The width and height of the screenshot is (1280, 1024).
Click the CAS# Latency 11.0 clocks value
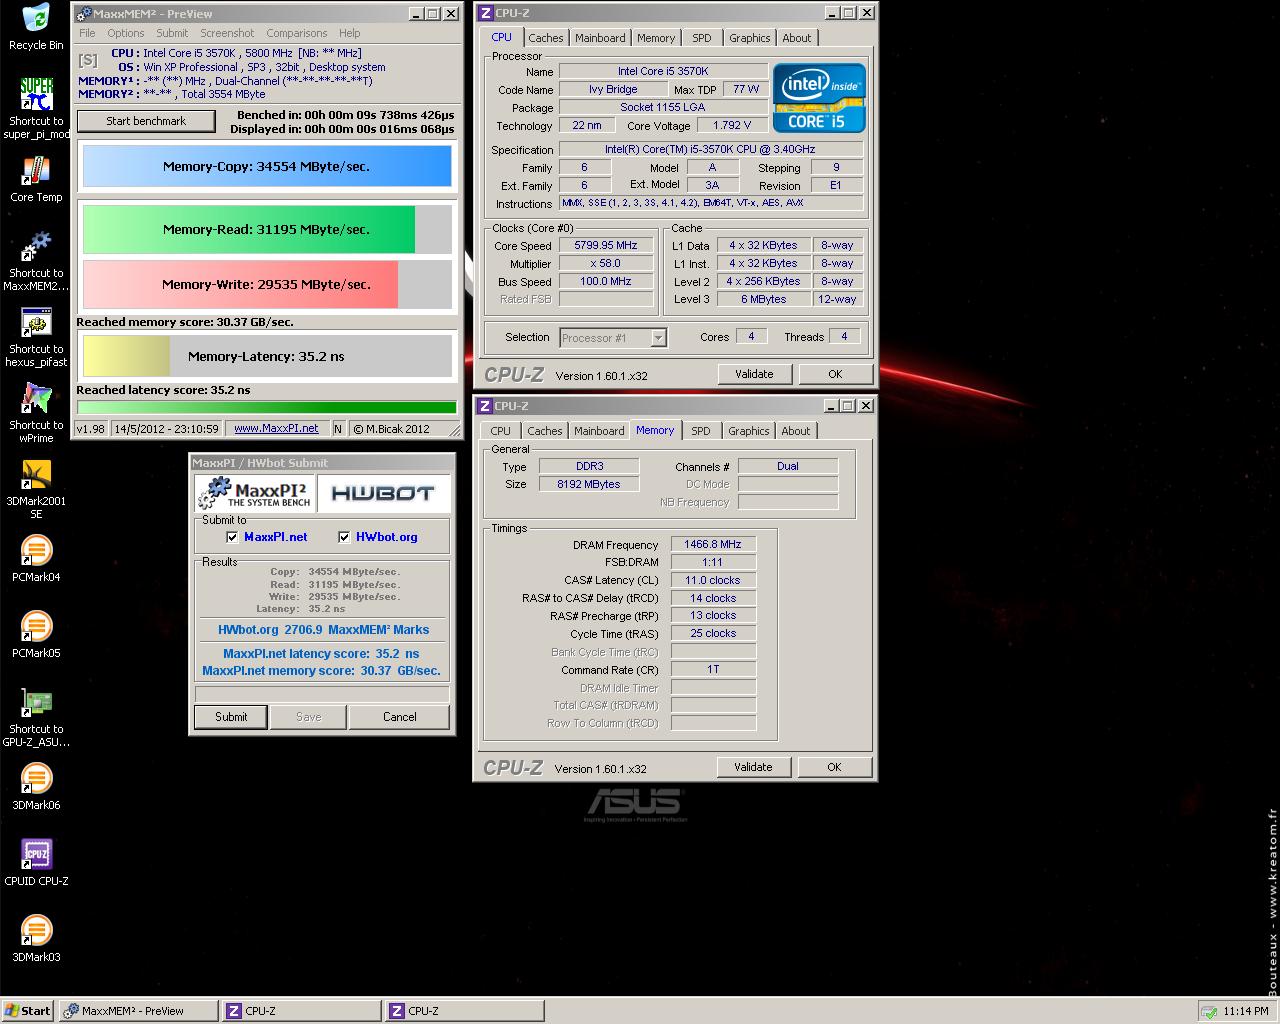pos(713,580)
